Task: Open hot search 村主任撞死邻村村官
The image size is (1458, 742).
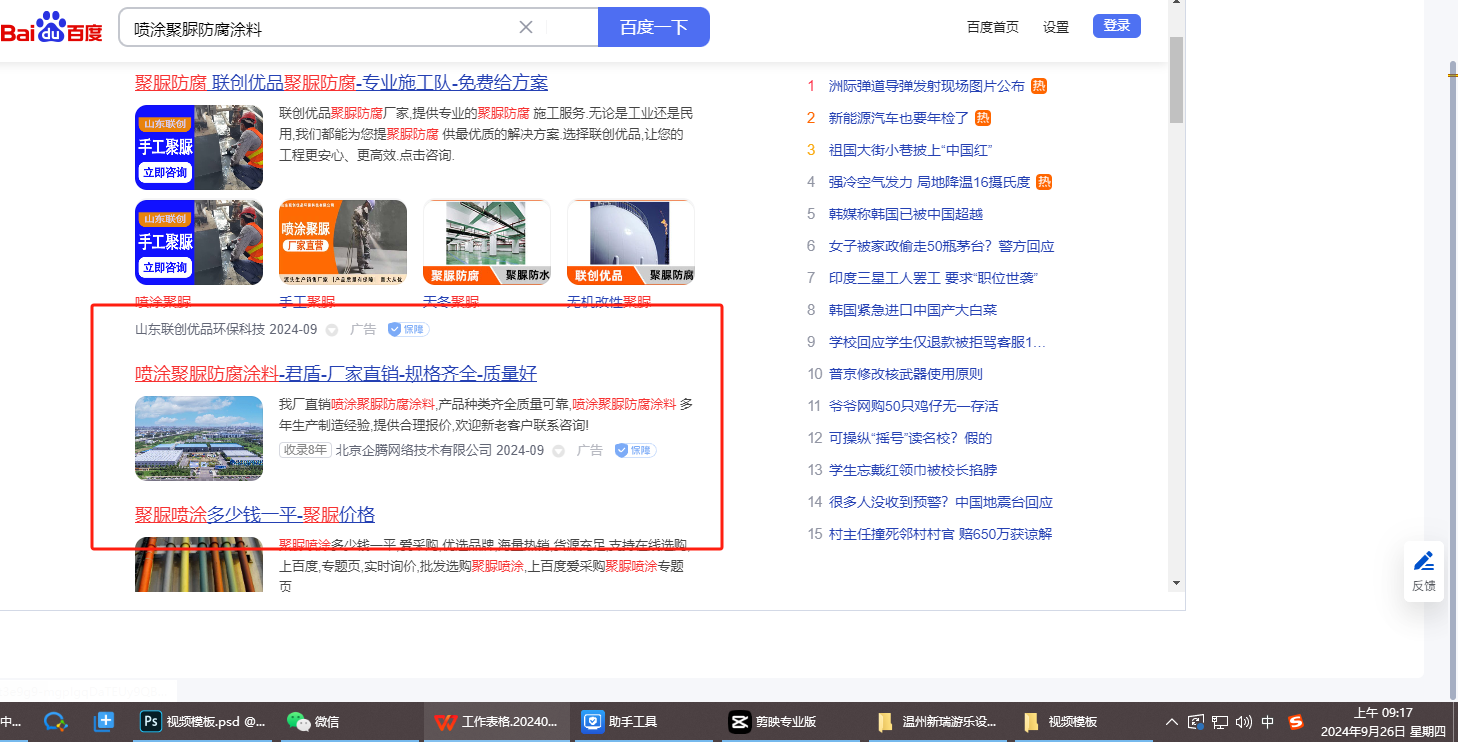Action: tap(940, 534)
